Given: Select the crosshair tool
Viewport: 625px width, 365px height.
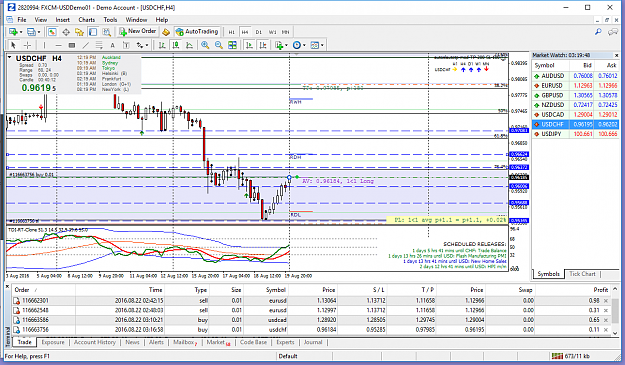Looking at the screenshot, I should click(27, 45).
